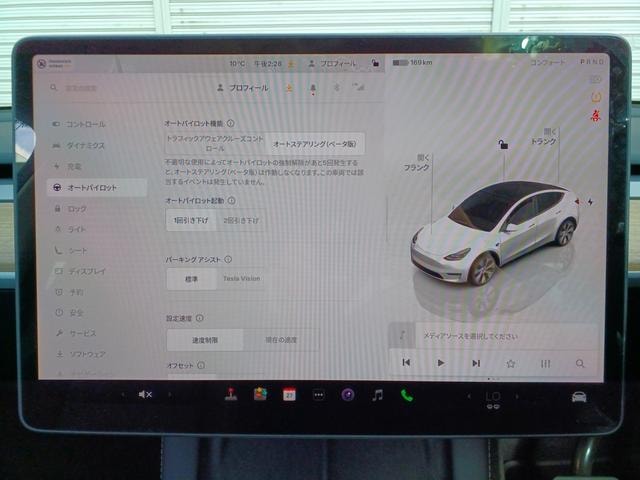Tap the lightning charge port icon
This screenshot has height=480, width=640.
click(590, 202)
